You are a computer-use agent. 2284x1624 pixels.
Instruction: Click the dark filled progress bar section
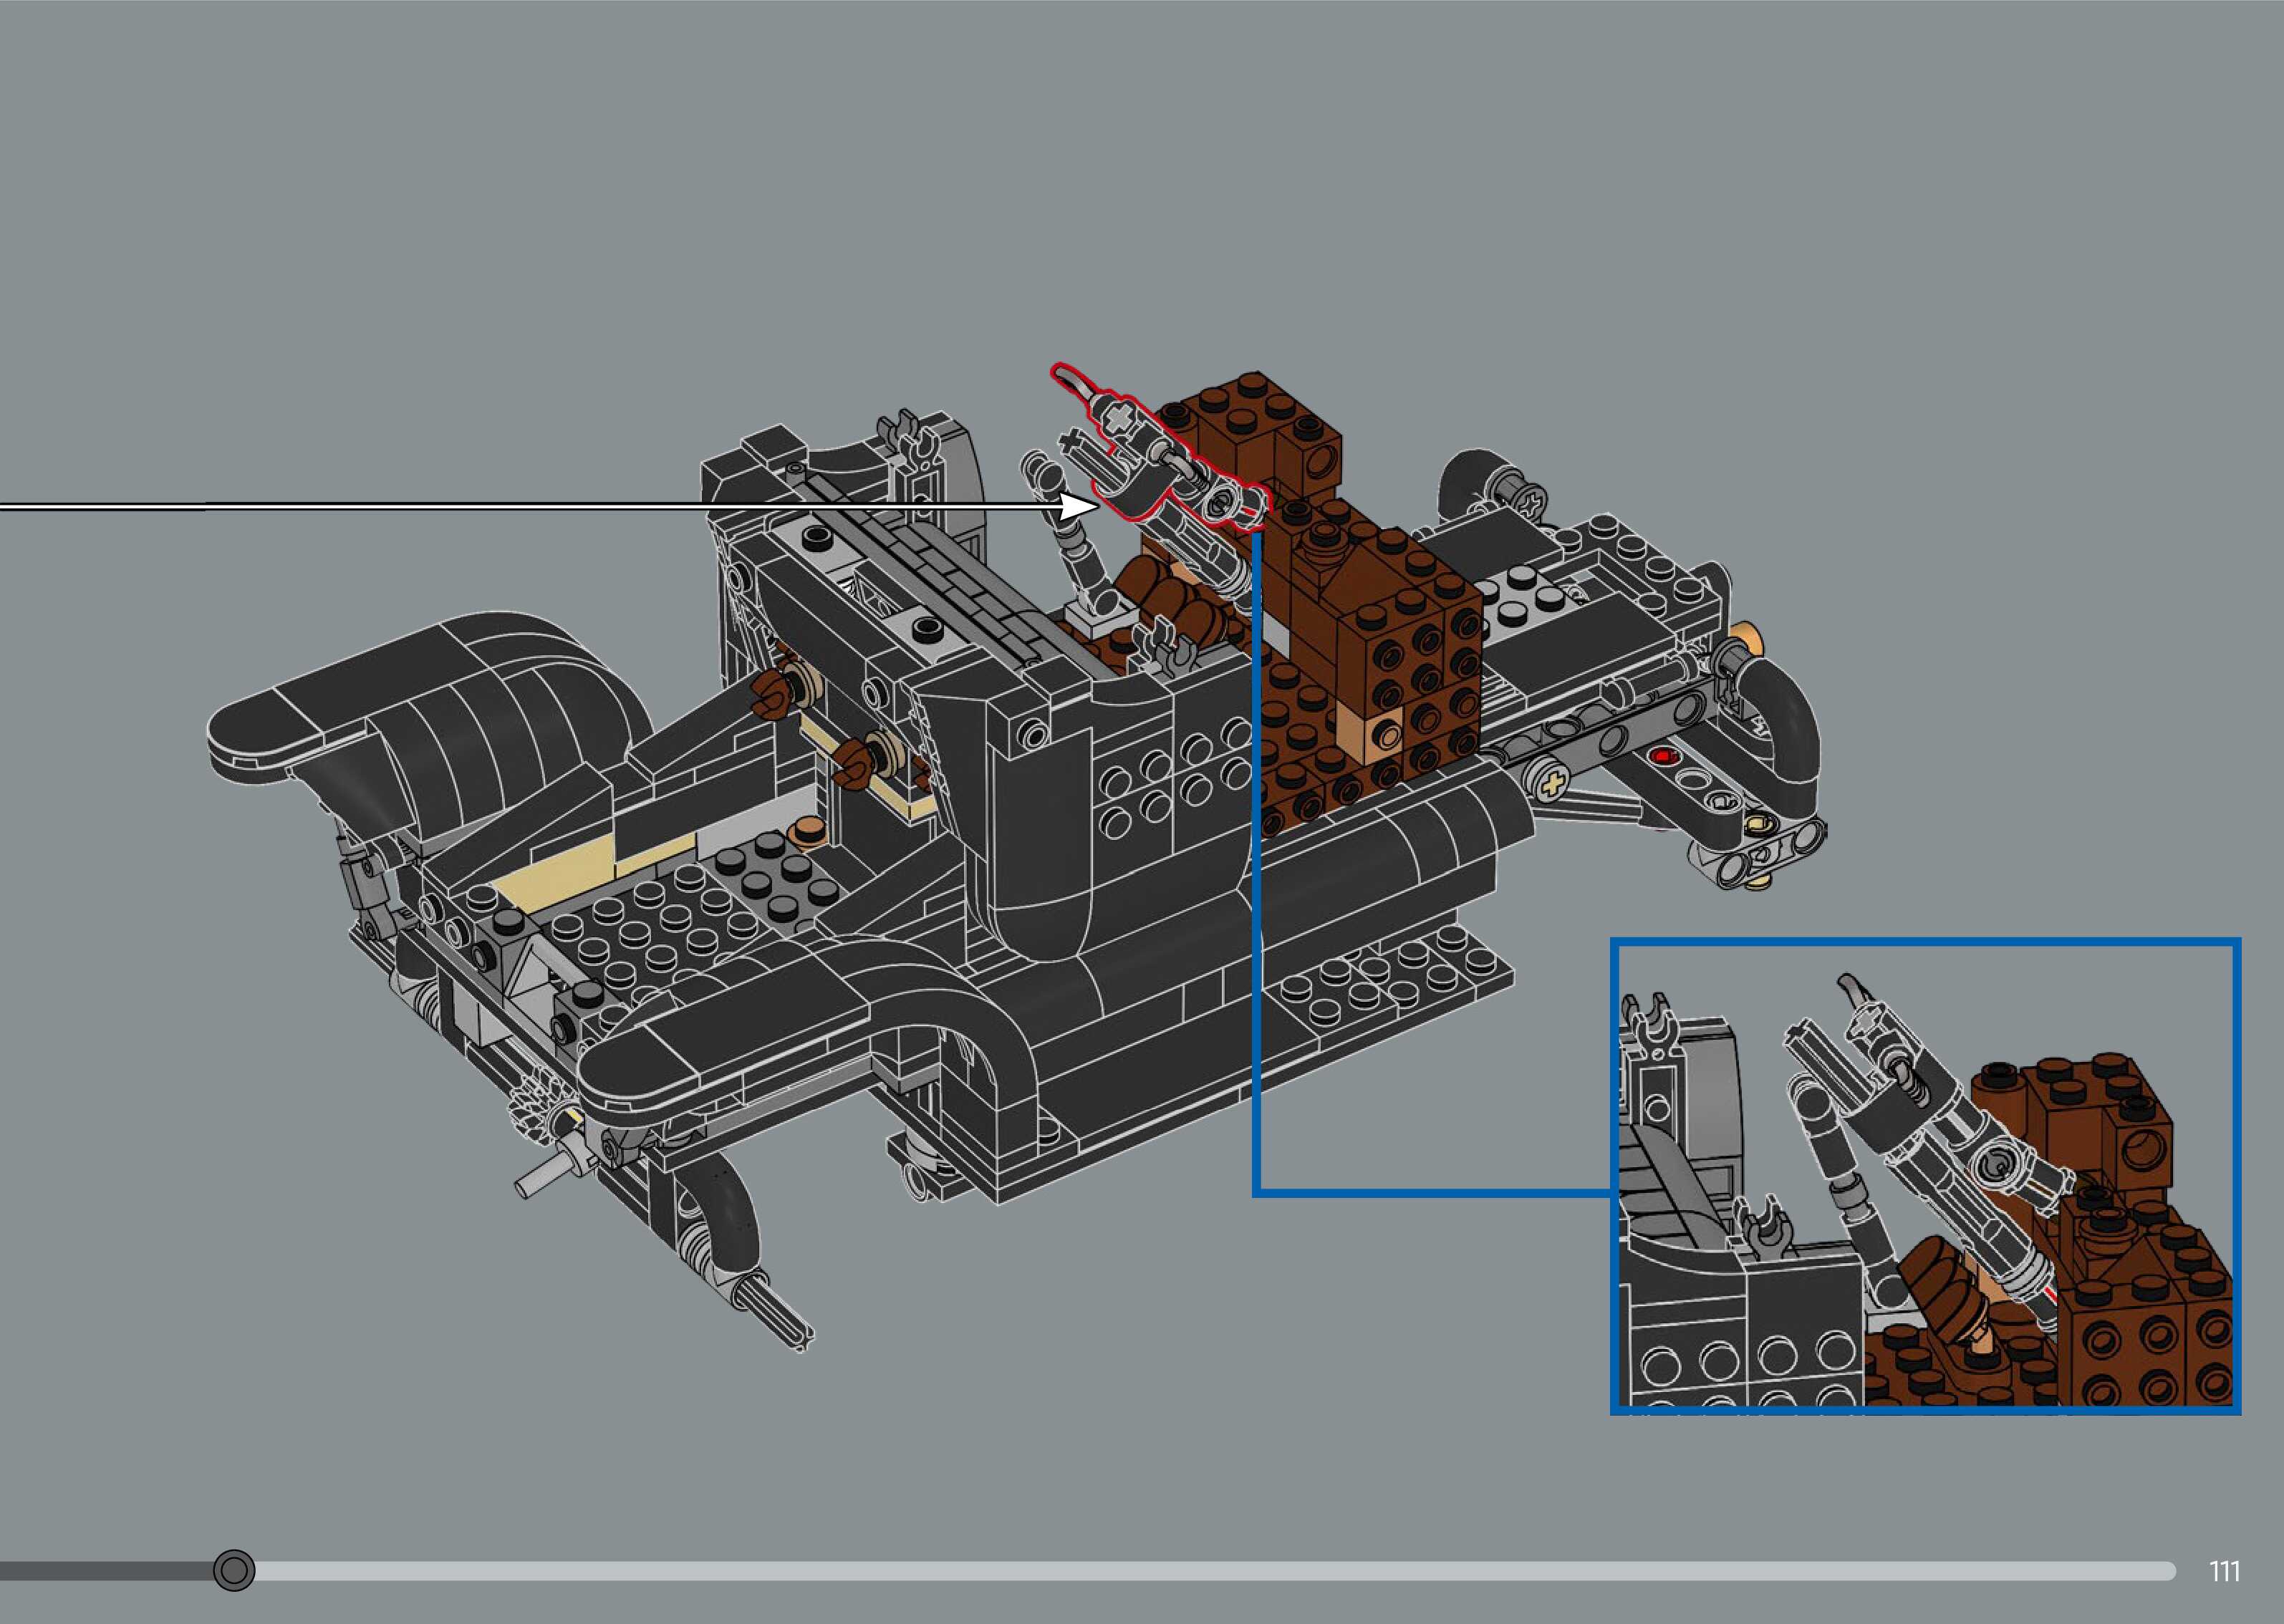(x=100, y=1571)
